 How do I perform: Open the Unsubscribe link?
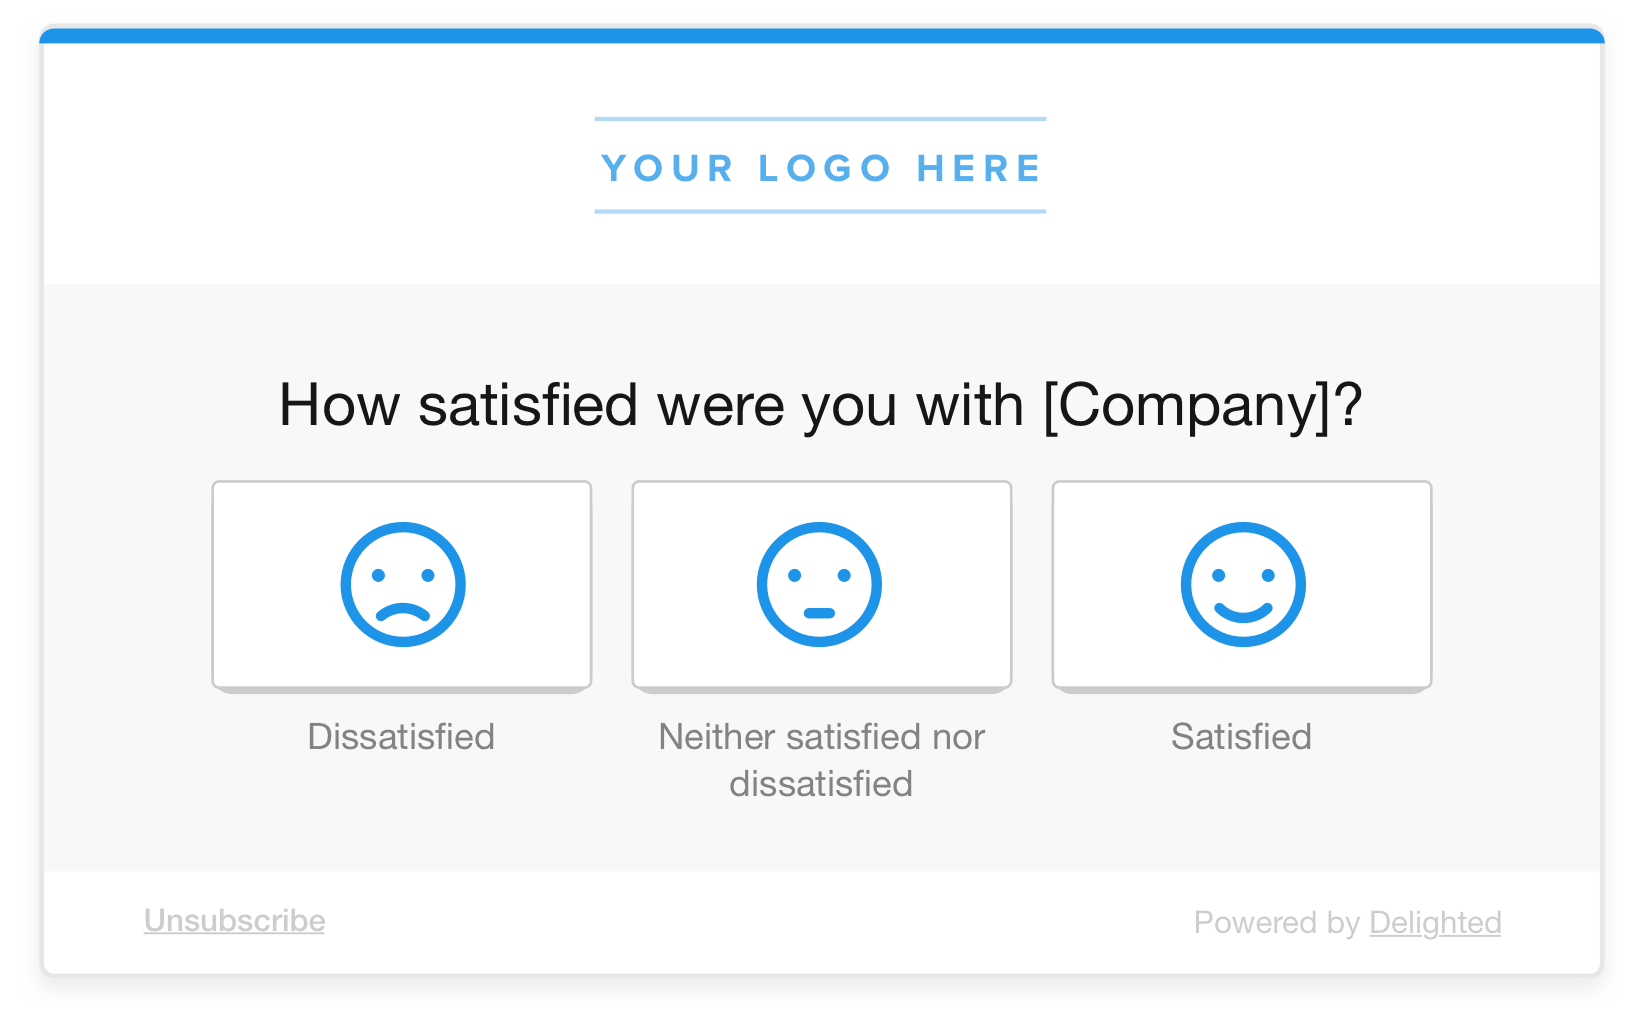click(x=233, y=921)
